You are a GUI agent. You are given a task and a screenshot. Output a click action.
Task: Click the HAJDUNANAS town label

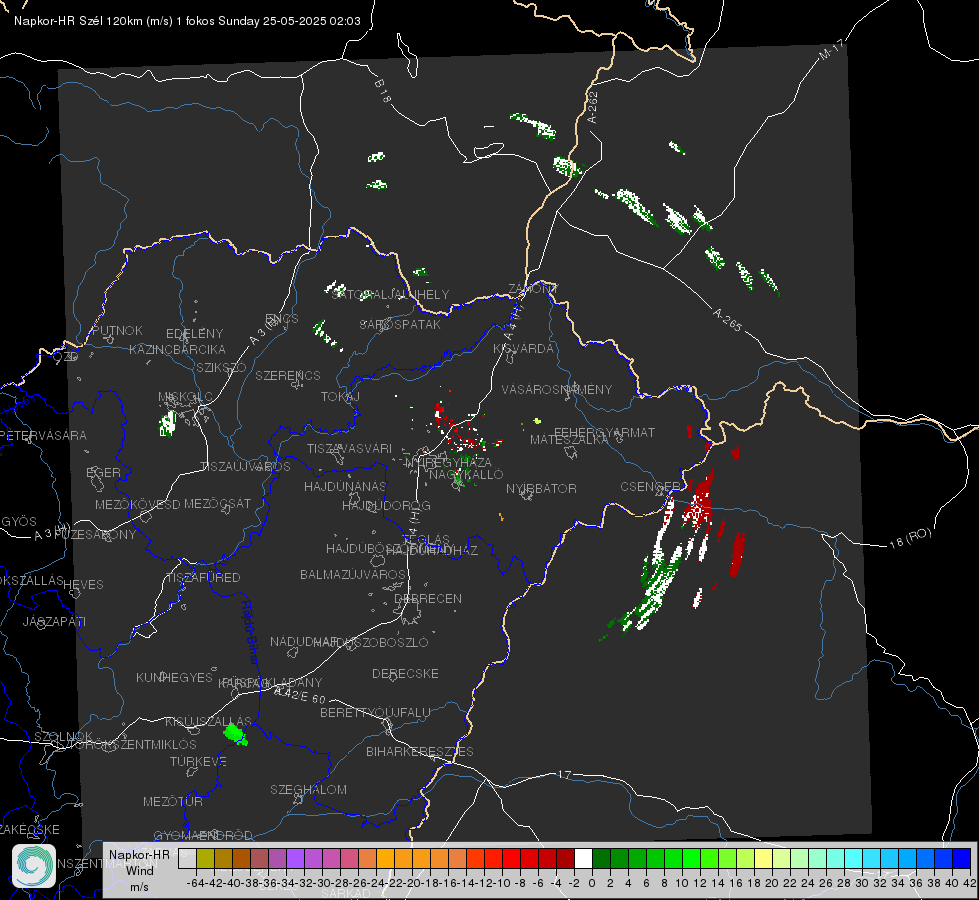[x=345, y=486]
